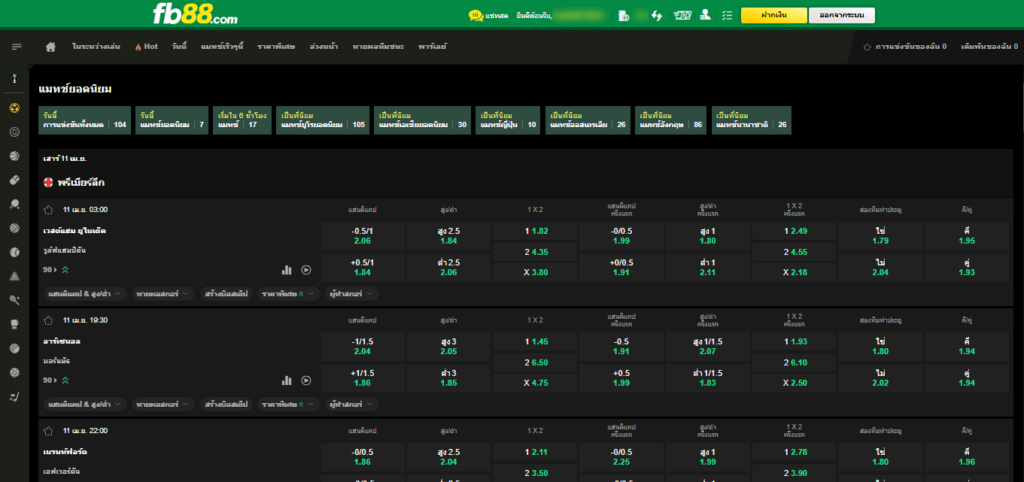Open การแข่งขันของฉัน favorites star
This screenshot has width=1024, height=482.
coord(867,47)
